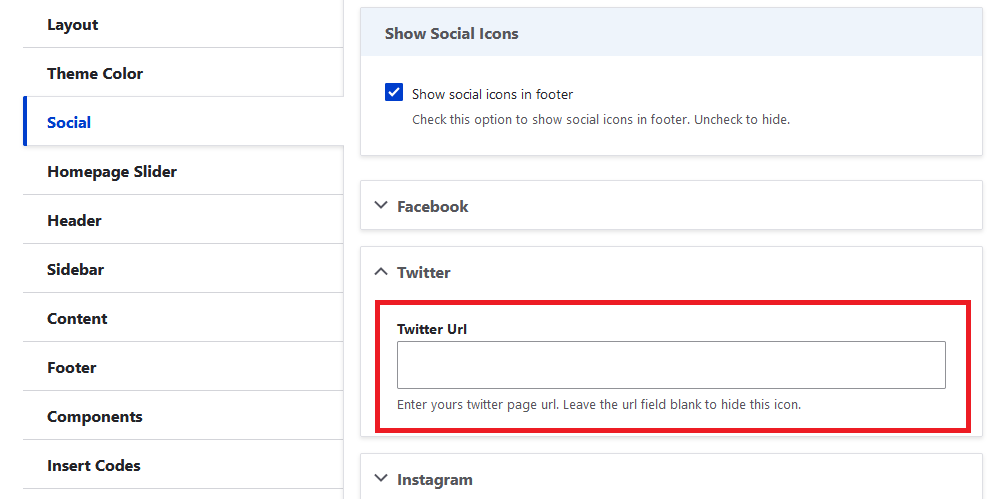This screenshot has height=499, width=988.
Task: Open the Insert Codes tab
Action: pyautogui.click(x=94, y=466)
